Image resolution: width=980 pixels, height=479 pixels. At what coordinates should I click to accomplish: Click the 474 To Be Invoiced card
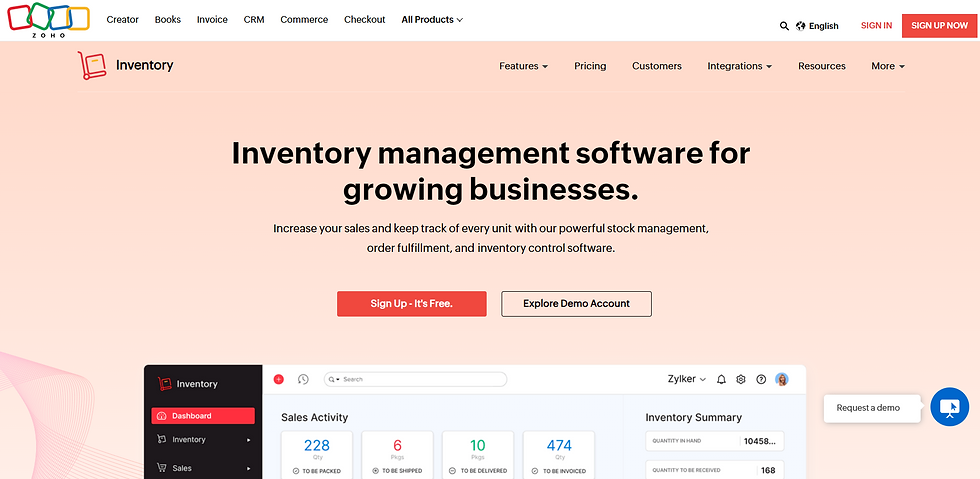(559, 455)
